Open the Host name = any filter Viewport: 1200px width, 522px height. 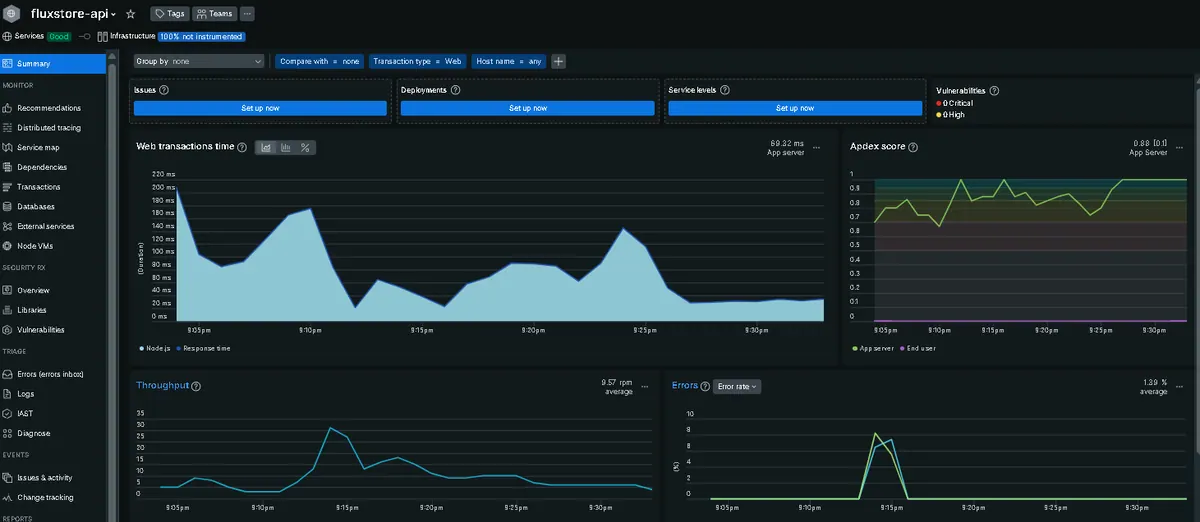point(509,61)
